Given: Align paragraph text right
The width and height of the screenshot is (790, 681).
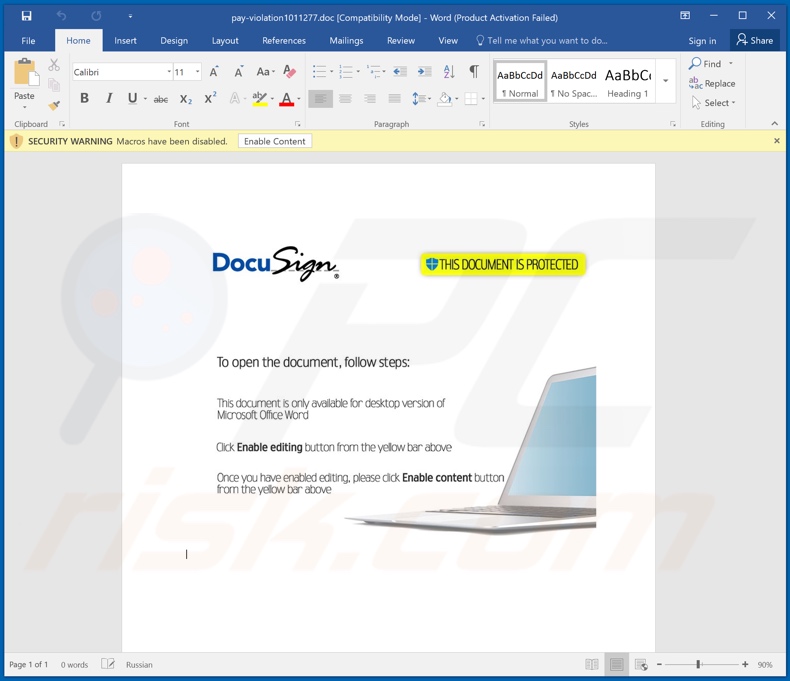Looking at the screenshot, I should click(x=370, y=99).
